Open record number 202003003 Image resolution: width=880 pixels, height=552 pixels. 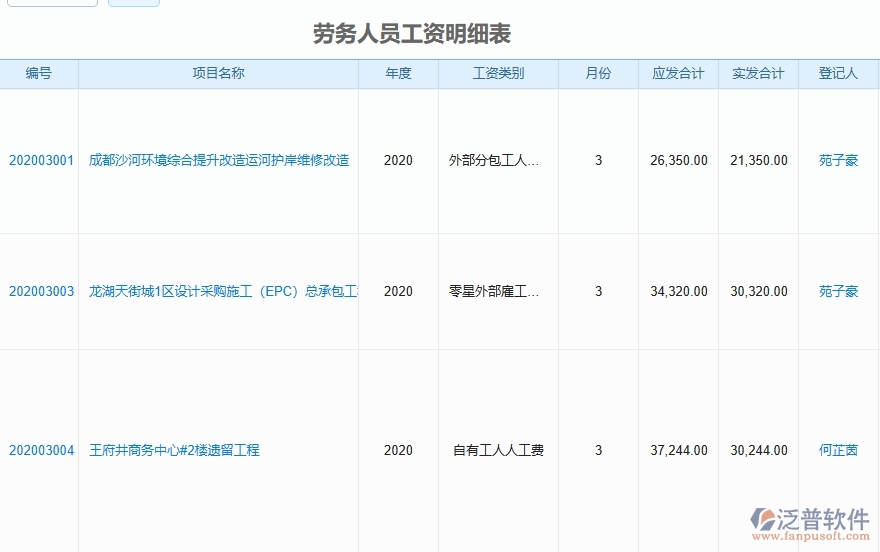(x=41, y=291)
